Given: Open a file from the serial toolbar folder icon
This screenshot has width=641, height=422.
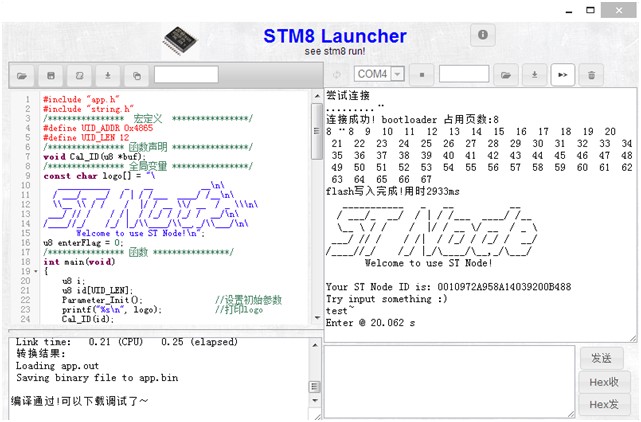Looking at the screenshot, I should pyautogui.click(x=506, y=75).
